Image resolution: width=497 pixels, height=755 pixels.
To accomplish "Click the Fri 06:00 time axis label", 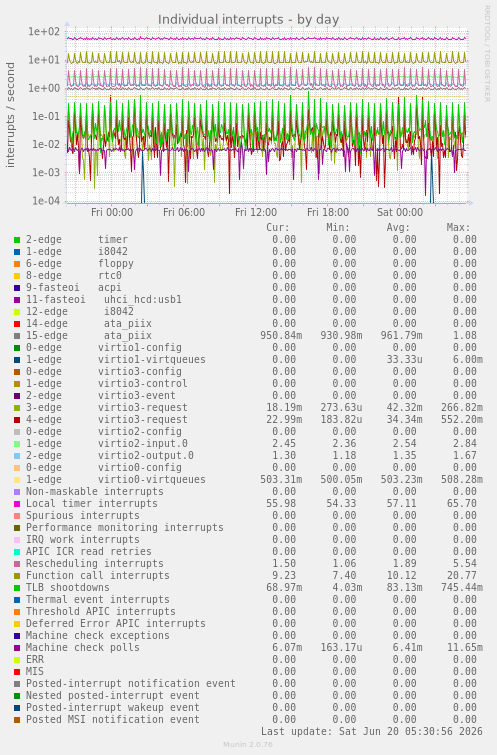I will (x=184, y=212).
